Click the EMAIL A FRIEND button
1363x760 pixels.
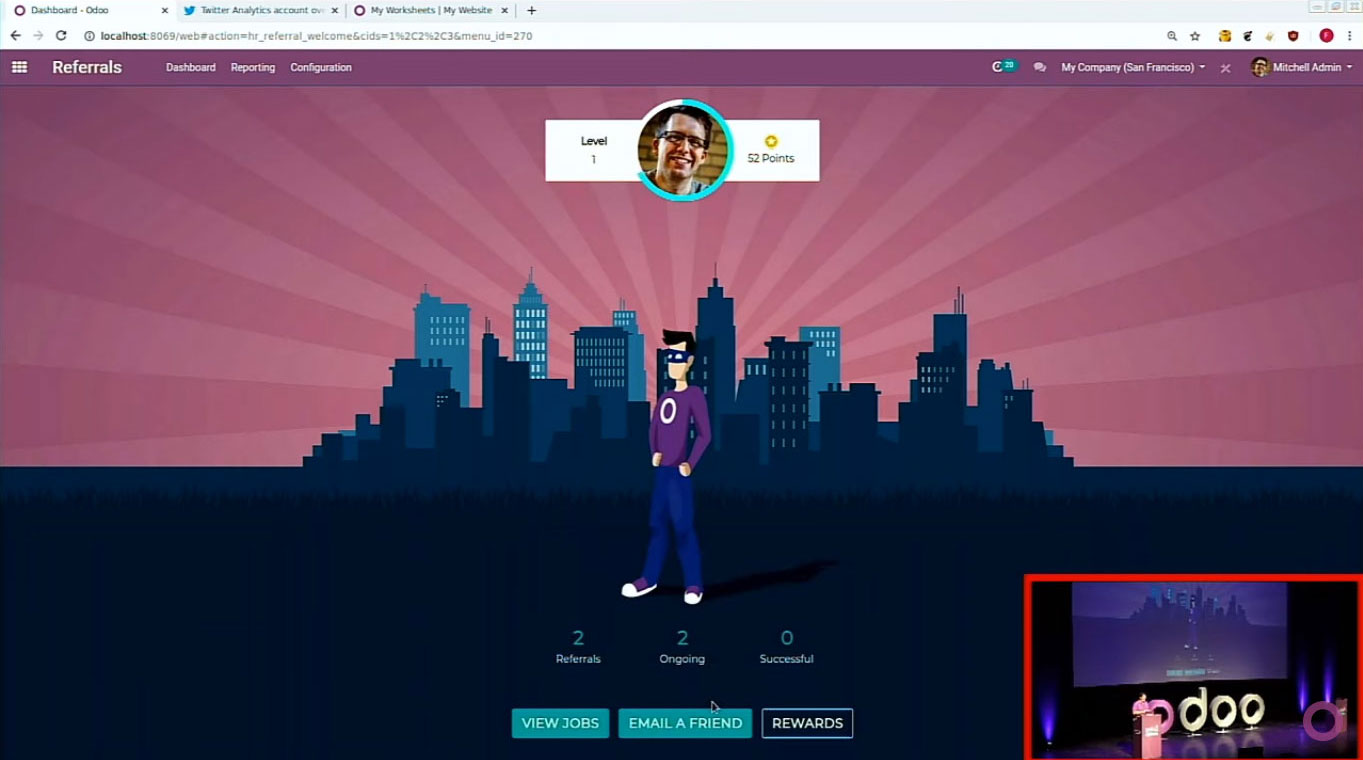click(685, 723)
